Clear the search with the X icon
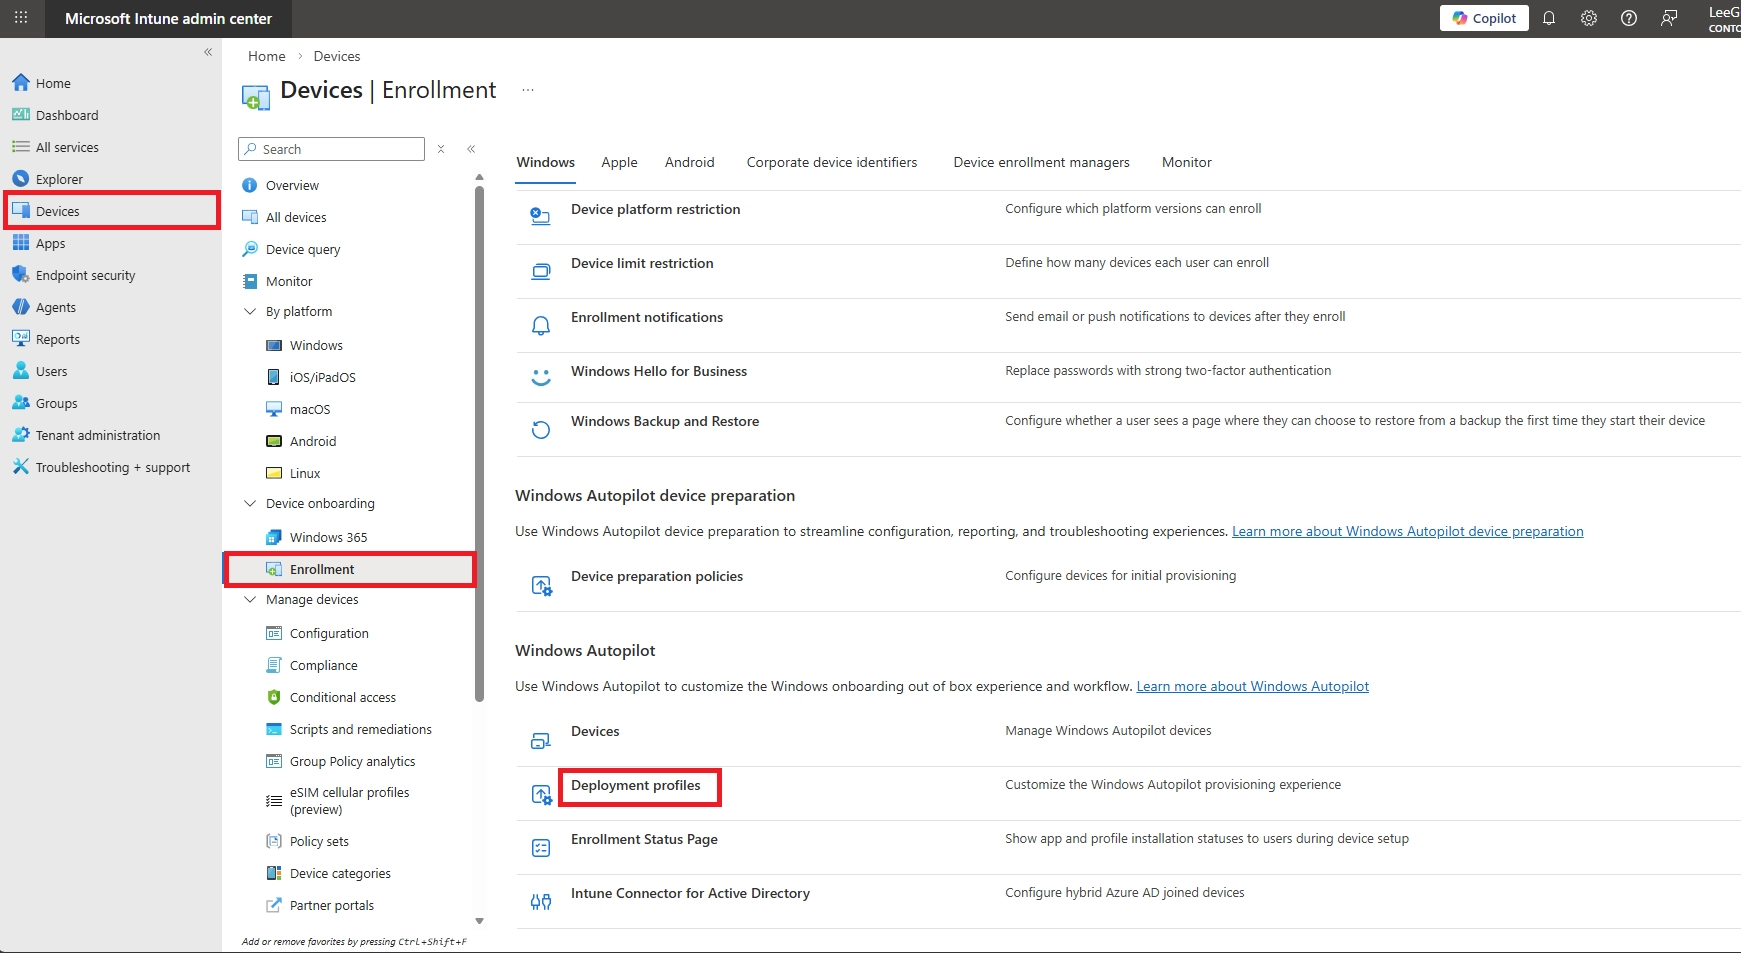 tap(441, 148)
